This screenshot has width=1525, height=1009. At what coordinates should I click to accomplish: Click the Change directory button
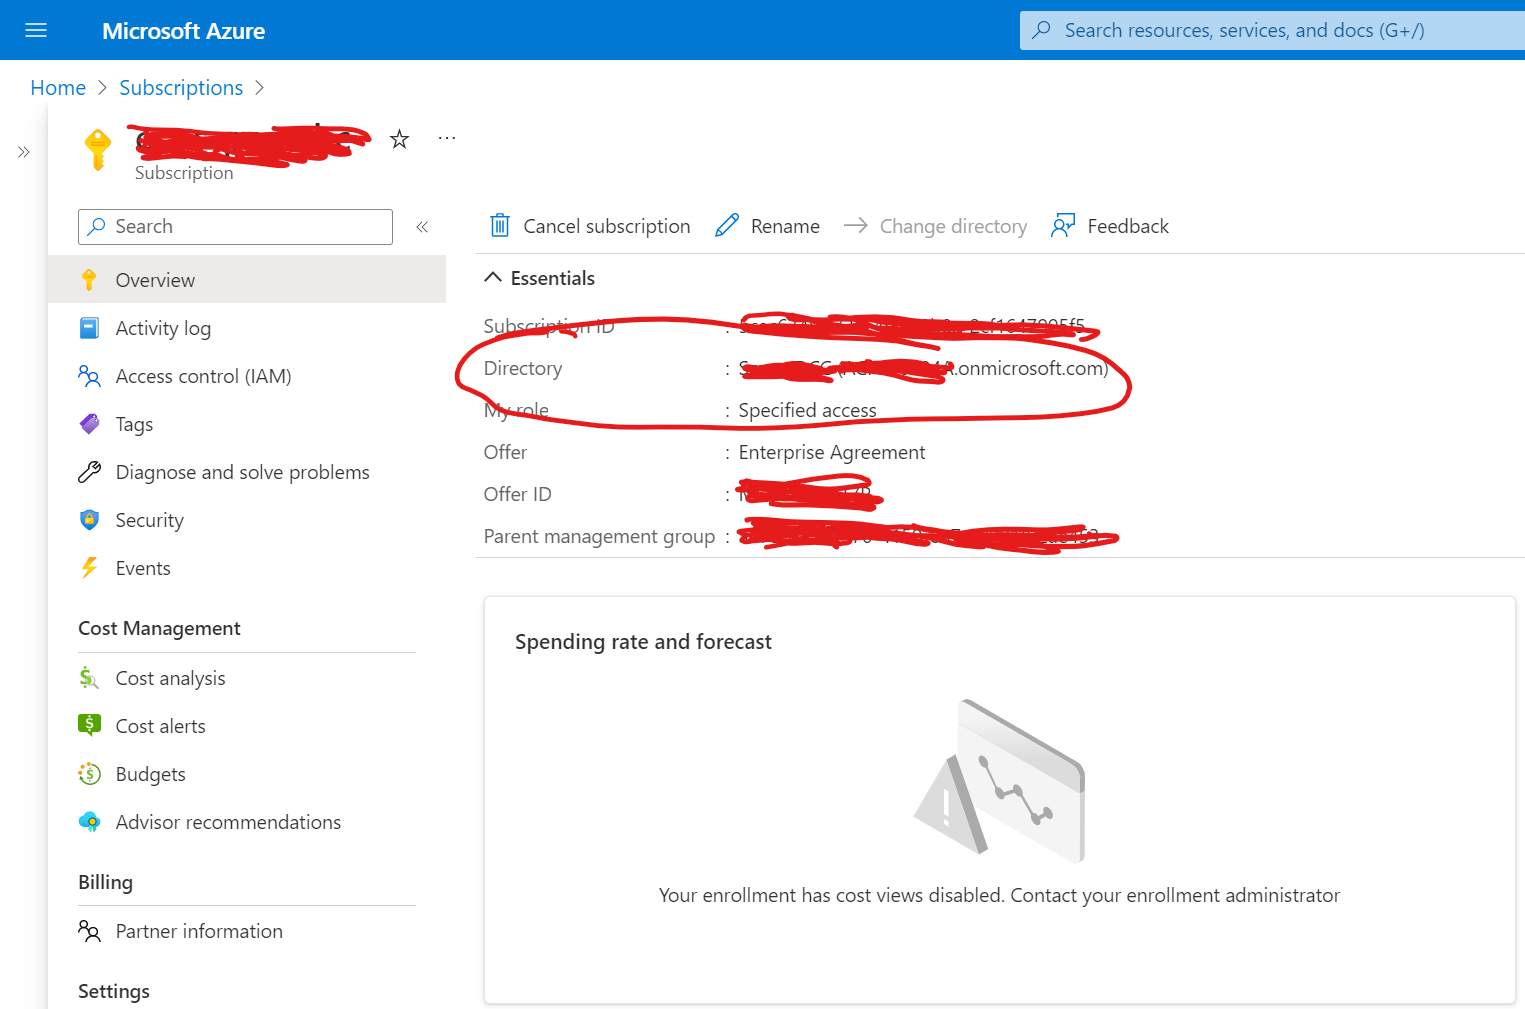click(x=935, y=226)
